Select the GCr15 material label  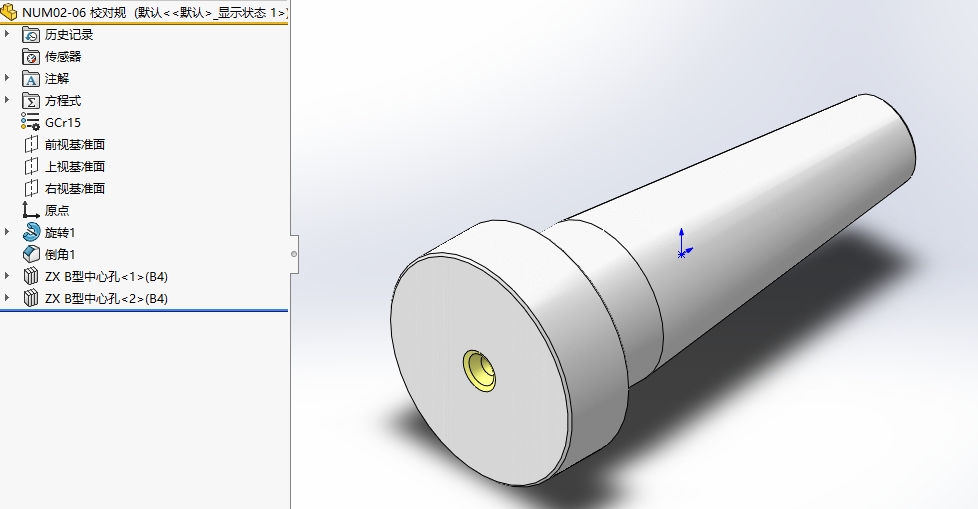click(63, 123)
